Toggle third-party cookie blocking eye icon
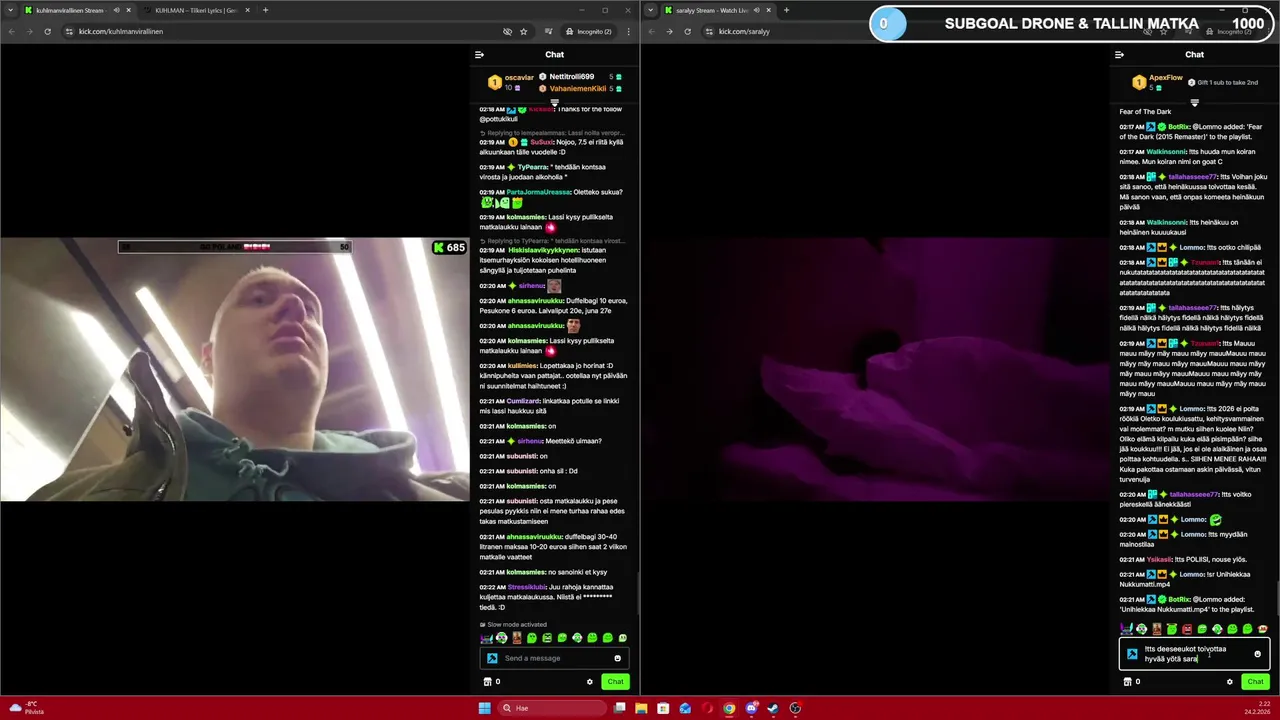Image resolution: width=1280 pixels, height=720 pixels. (507, 31)
